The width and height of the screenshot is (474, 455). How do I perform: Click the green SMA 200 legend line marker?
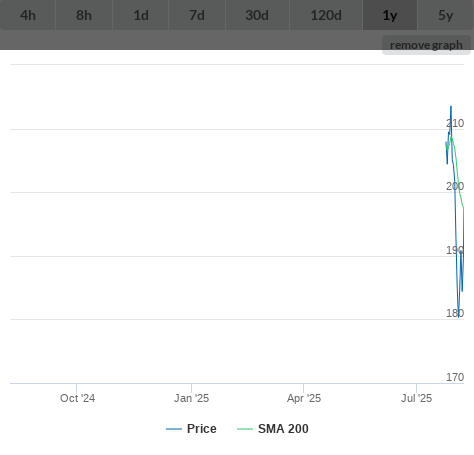pos(245,429)
